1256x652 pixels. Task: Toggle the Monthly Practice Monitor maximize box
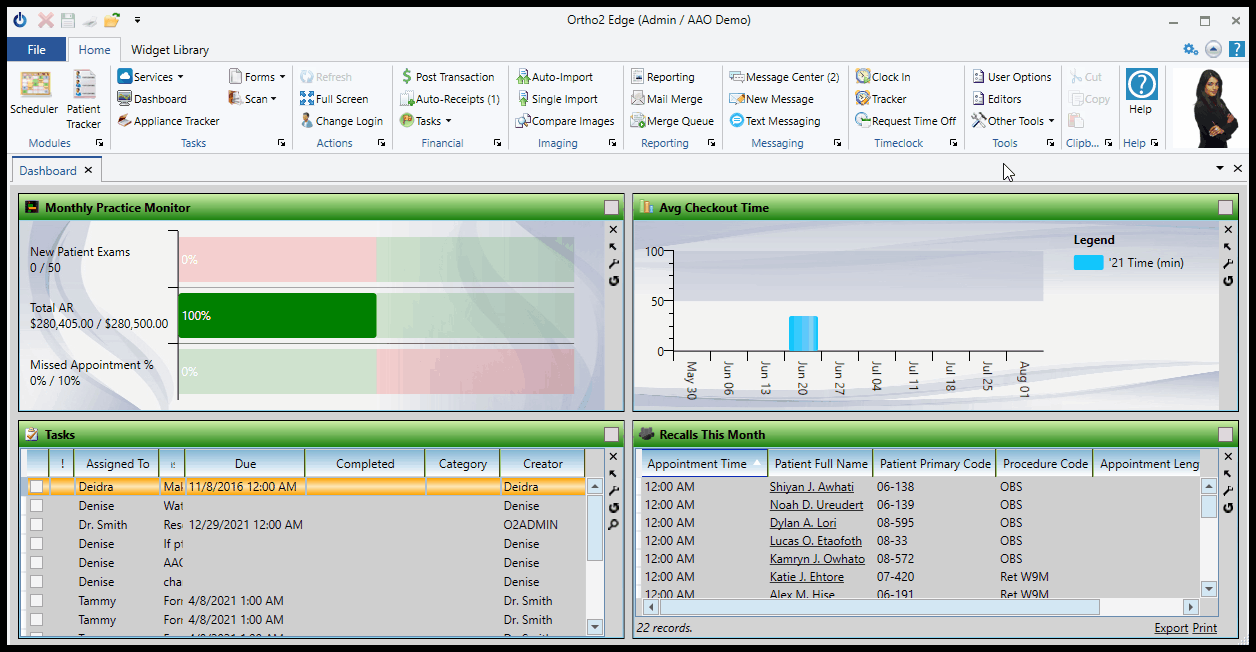click(611, 208)
